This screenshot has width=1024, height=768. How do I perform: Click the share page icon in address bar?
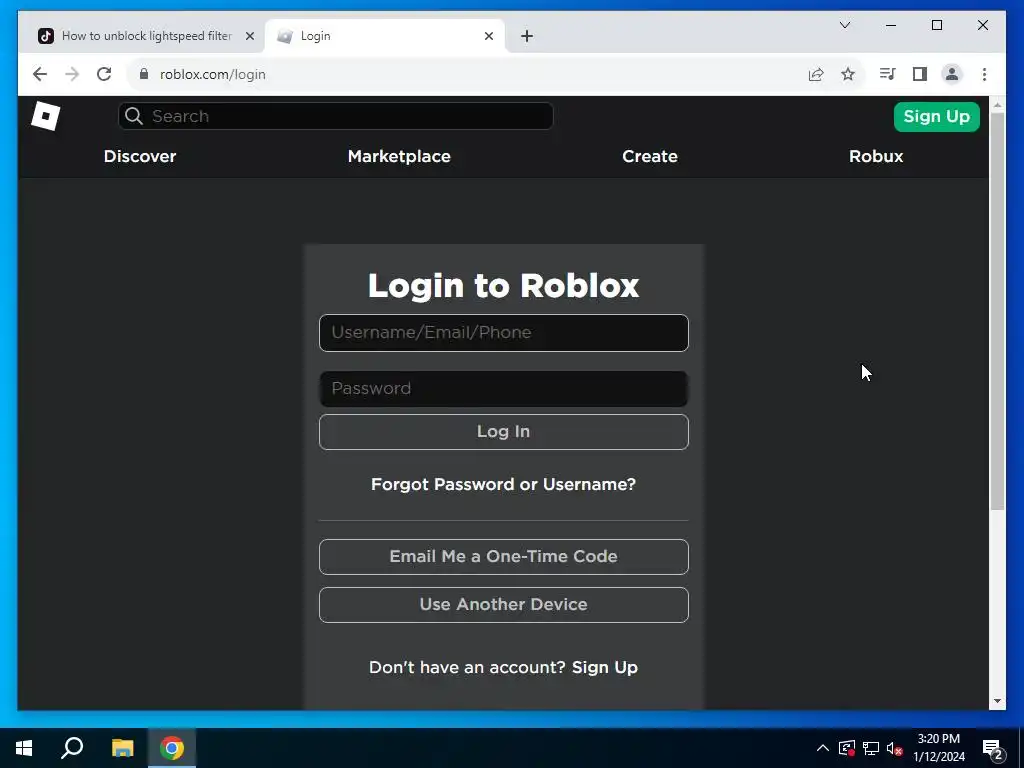click(816, 74)
